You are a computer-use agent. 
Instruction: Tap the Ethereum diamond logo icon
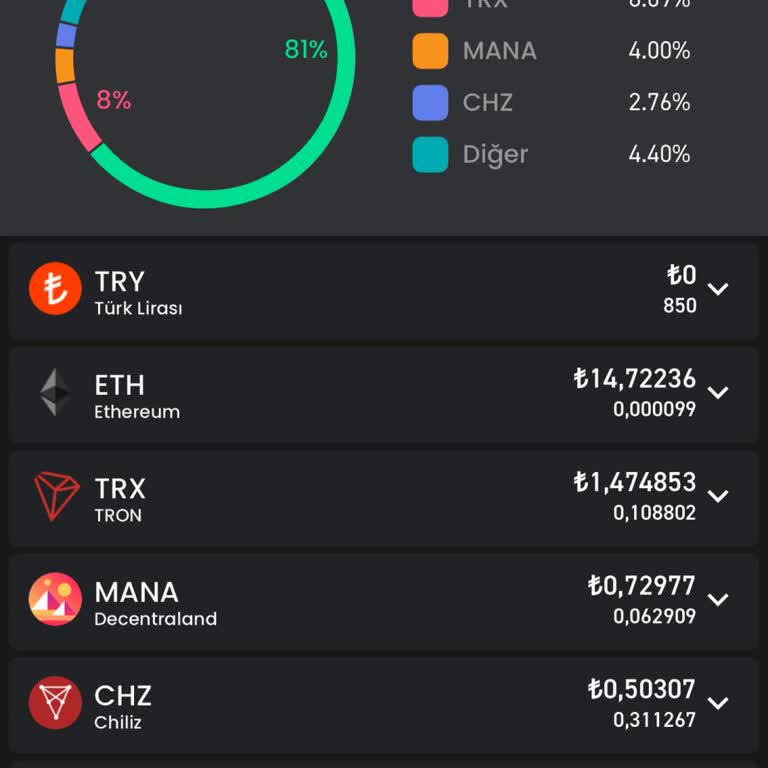tap(55, 393)
